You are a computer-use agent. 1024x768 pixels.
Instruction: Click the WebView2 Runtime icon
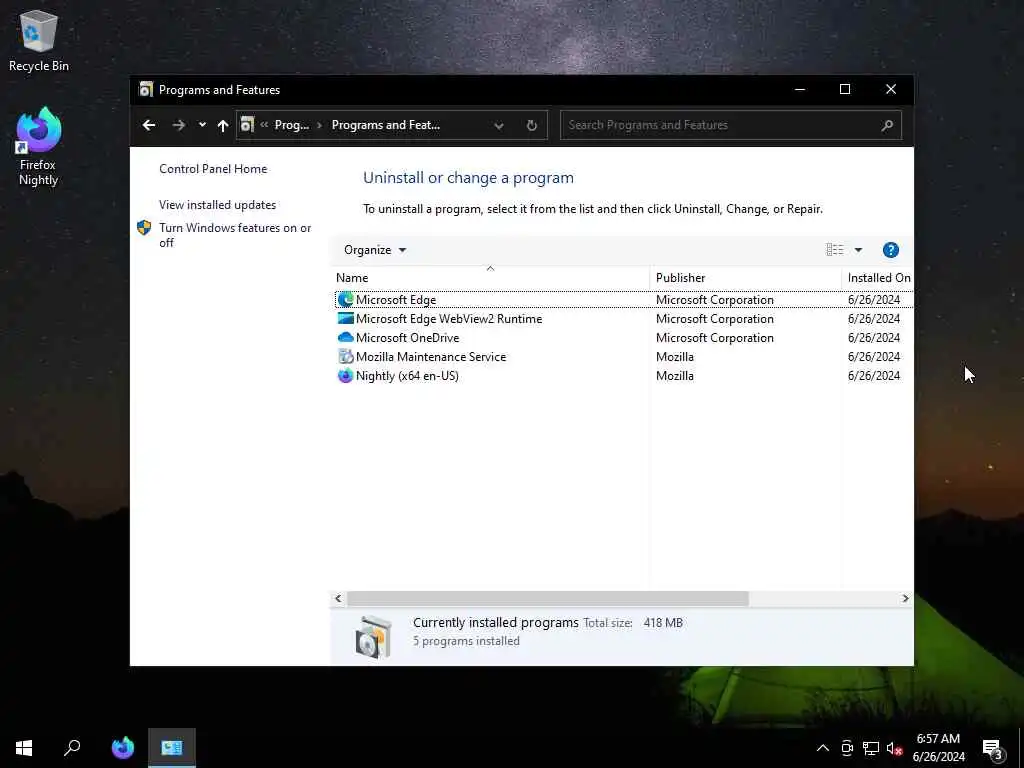[x=345, y=319]
